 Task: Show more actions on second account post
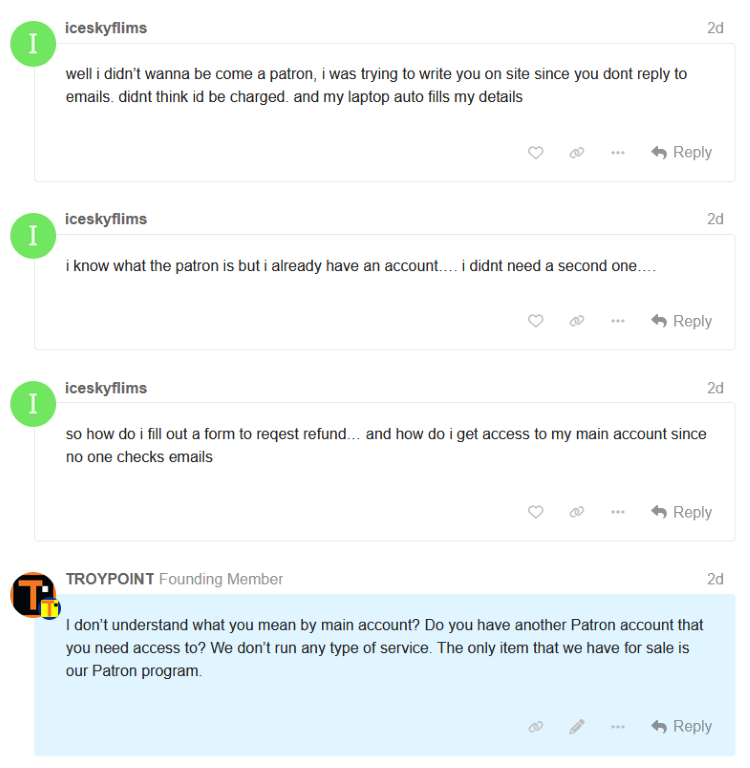coord(618,321)
